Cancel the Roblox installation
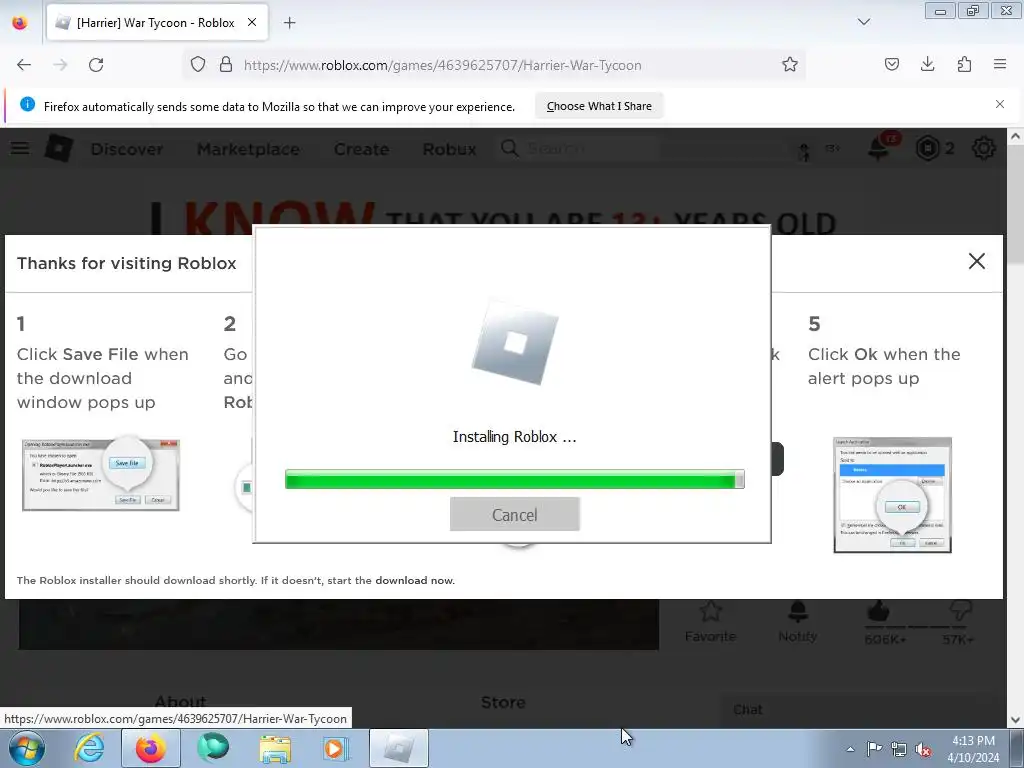 515,515
